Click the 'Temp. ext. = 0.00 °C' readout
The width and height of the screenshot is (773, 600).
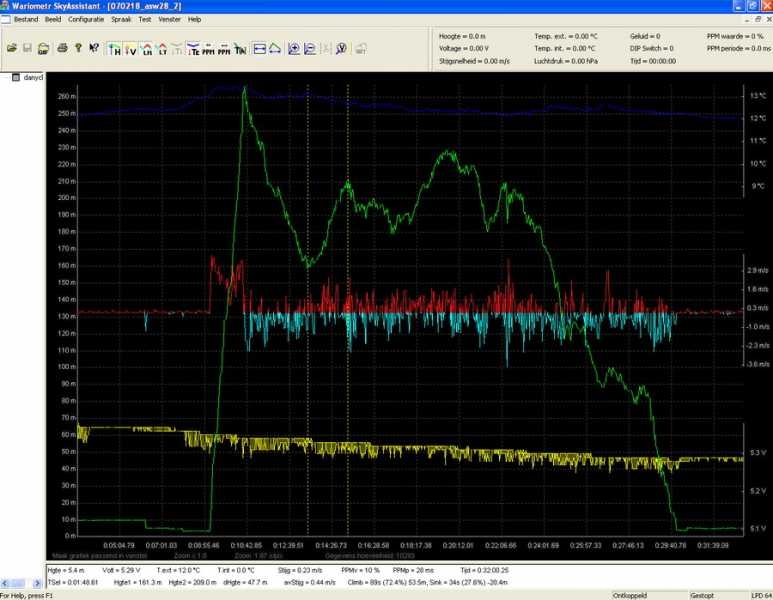coord(565,36)
